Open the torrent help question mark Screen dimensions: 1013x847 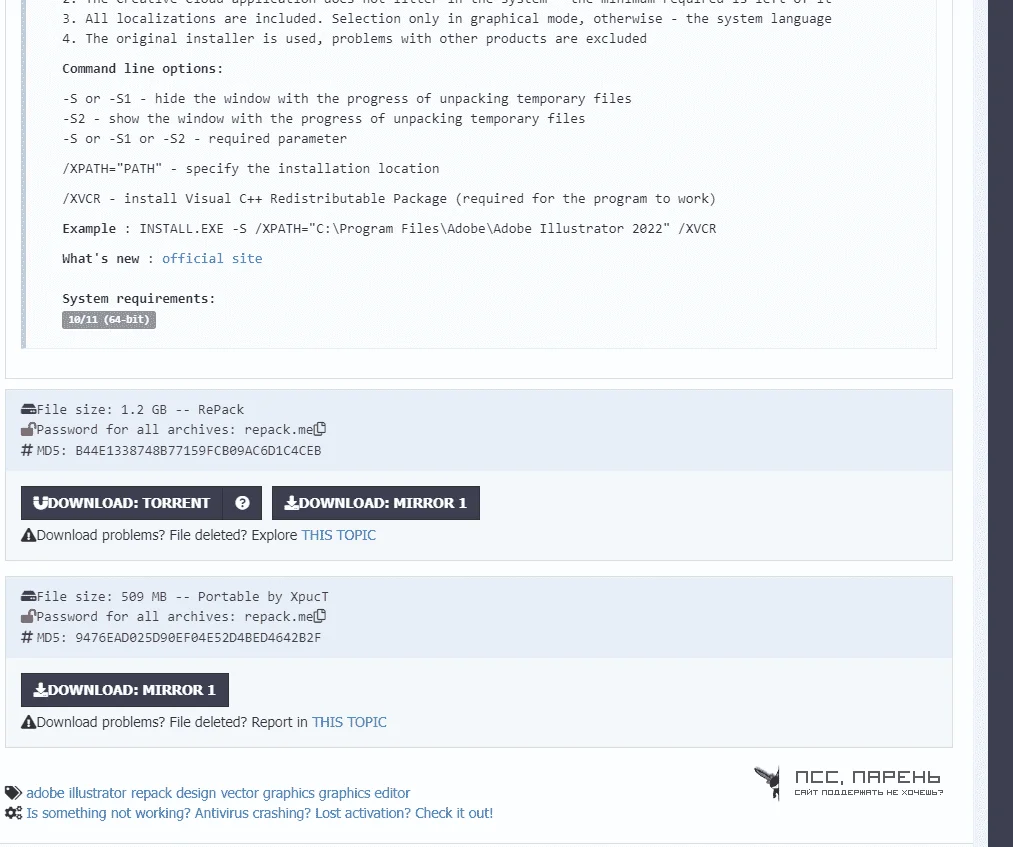click(242, 503)
